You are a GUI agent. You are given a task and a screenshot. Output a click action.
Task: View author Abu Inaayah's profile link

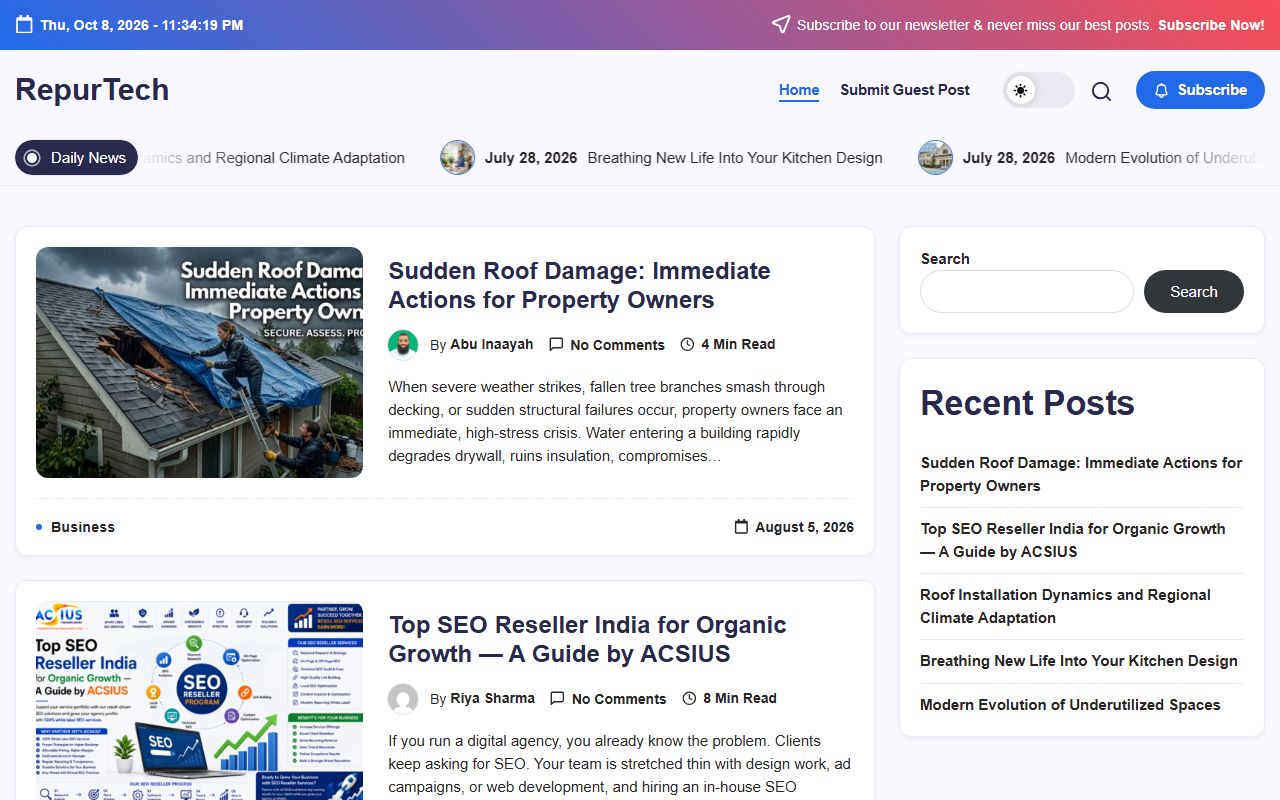click(492, 345)
